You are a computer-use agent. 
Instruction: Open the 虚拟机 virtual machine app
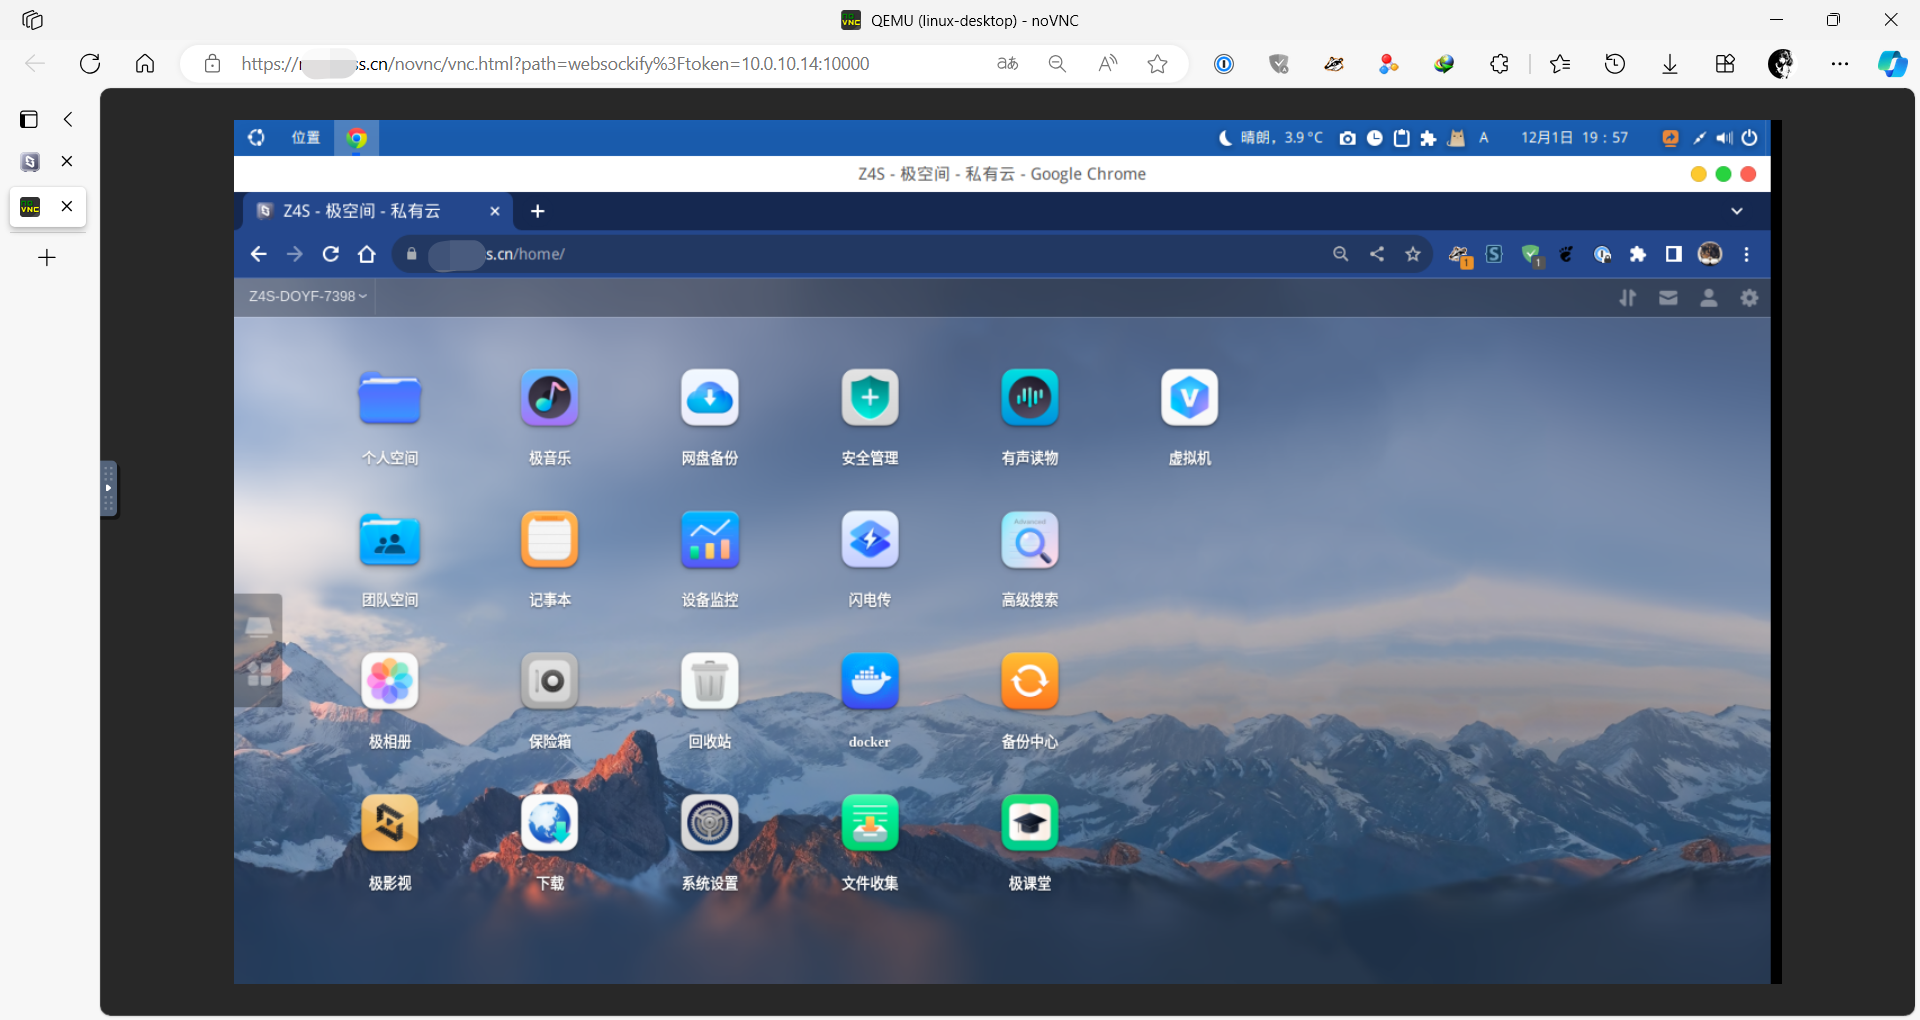tap(1190, 398)
